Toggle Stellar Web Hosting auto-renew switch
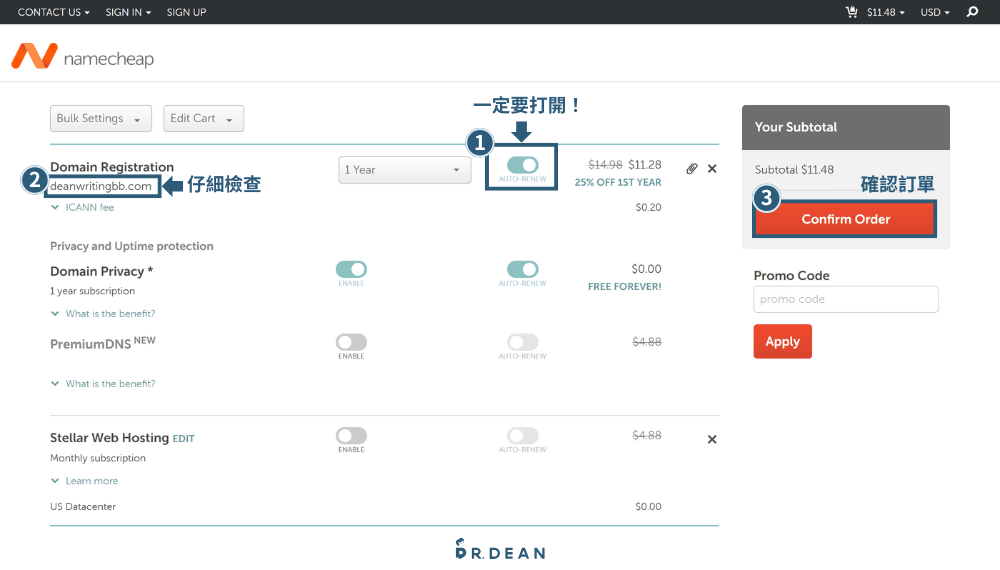This screenshot has height=570, width=1000. (x=522, y=435)
